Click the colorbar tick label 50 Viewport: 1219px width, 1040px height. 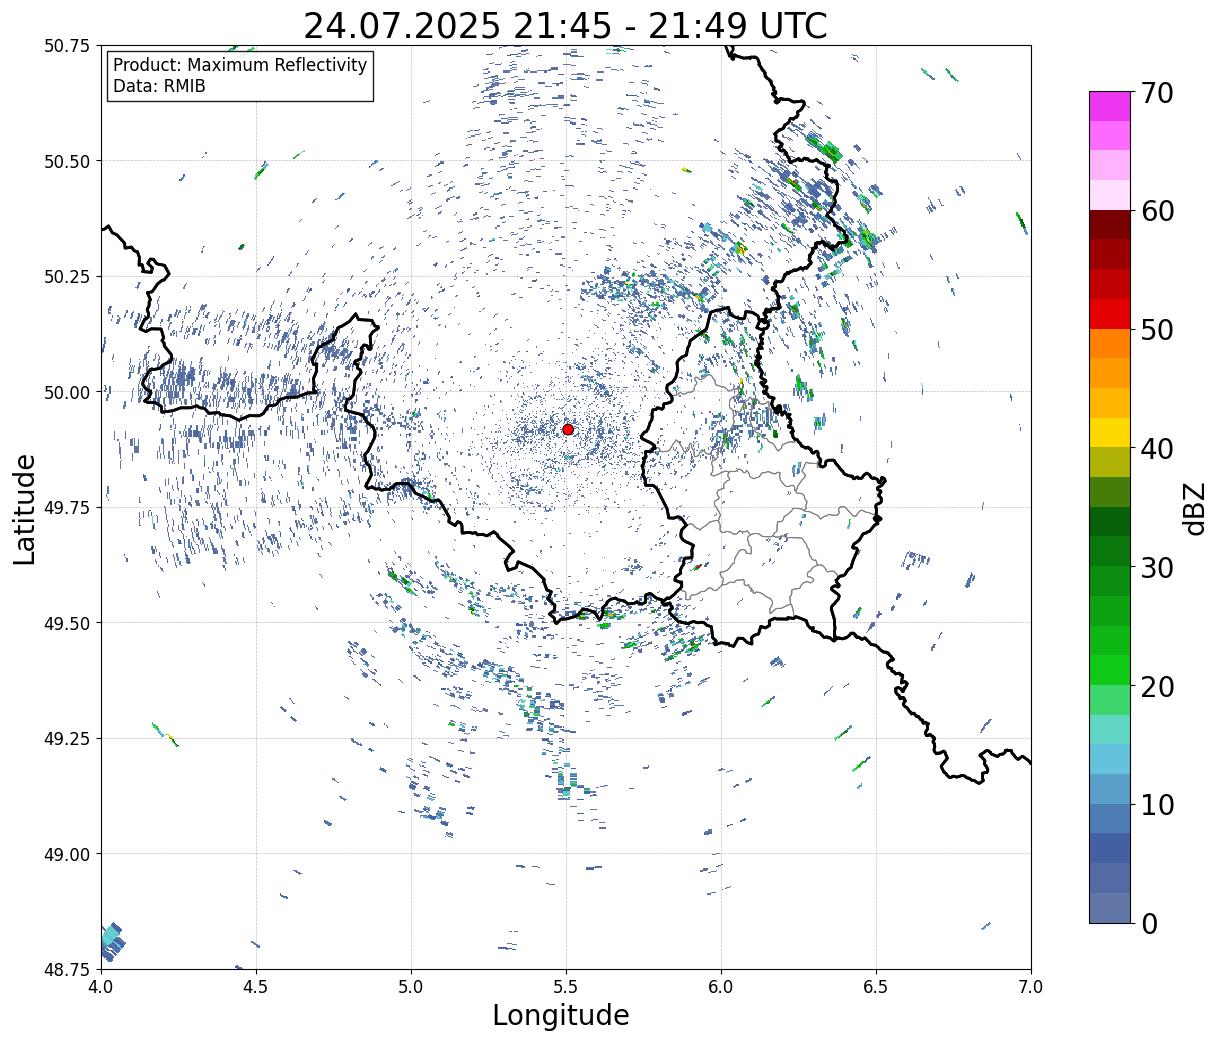[1156, 330]
